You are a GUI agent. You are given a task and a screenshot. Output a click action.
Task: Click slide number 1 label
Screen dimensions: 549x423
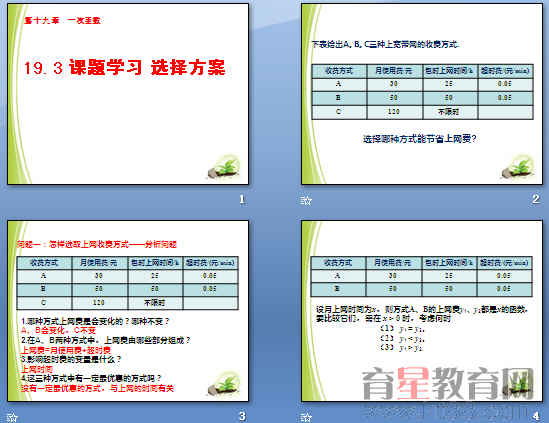pyautogui.click(x=242, y=200)
